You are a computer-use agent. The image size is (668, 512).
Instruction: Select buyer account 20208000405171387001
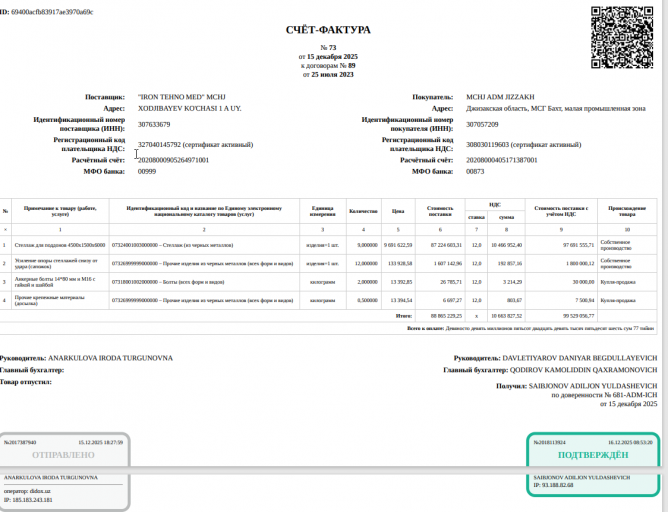502,160
